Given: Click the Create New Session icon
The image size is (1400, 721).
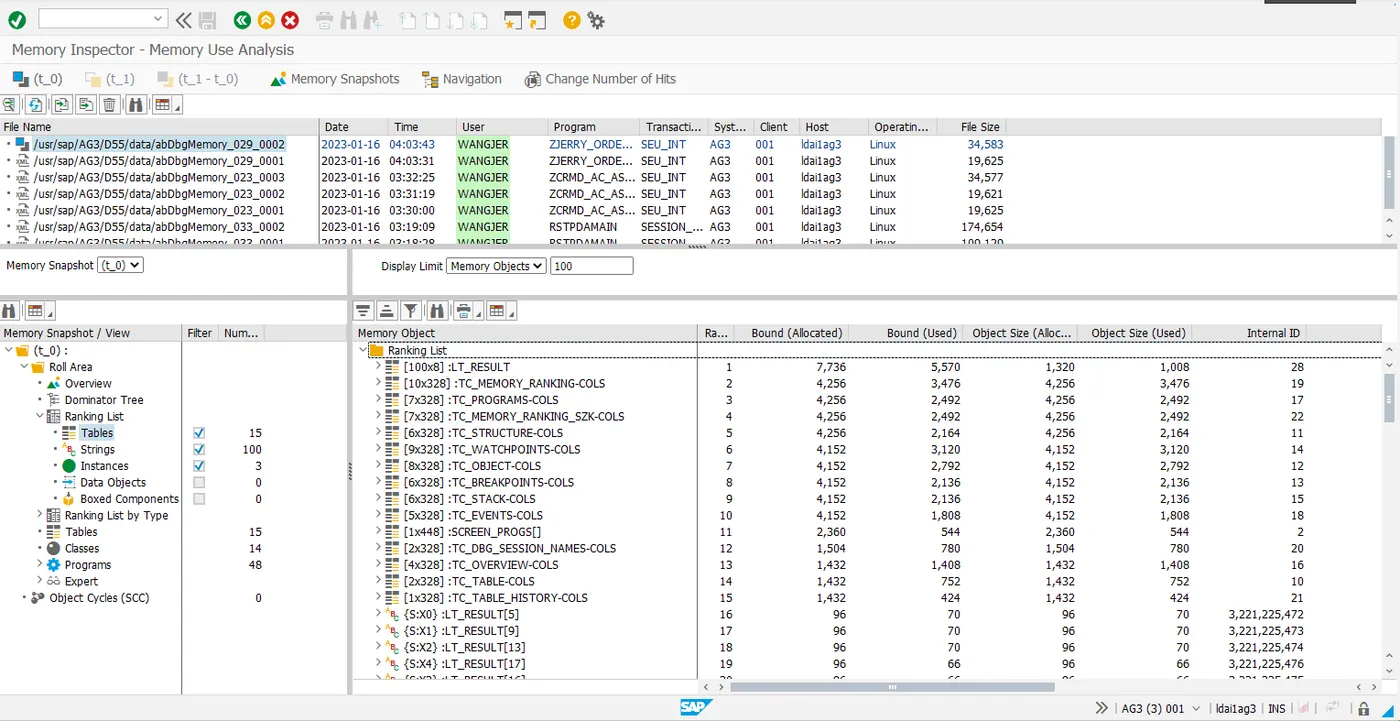Looking at the screenshot, I should pyautogui.click(x=513, y=20).
